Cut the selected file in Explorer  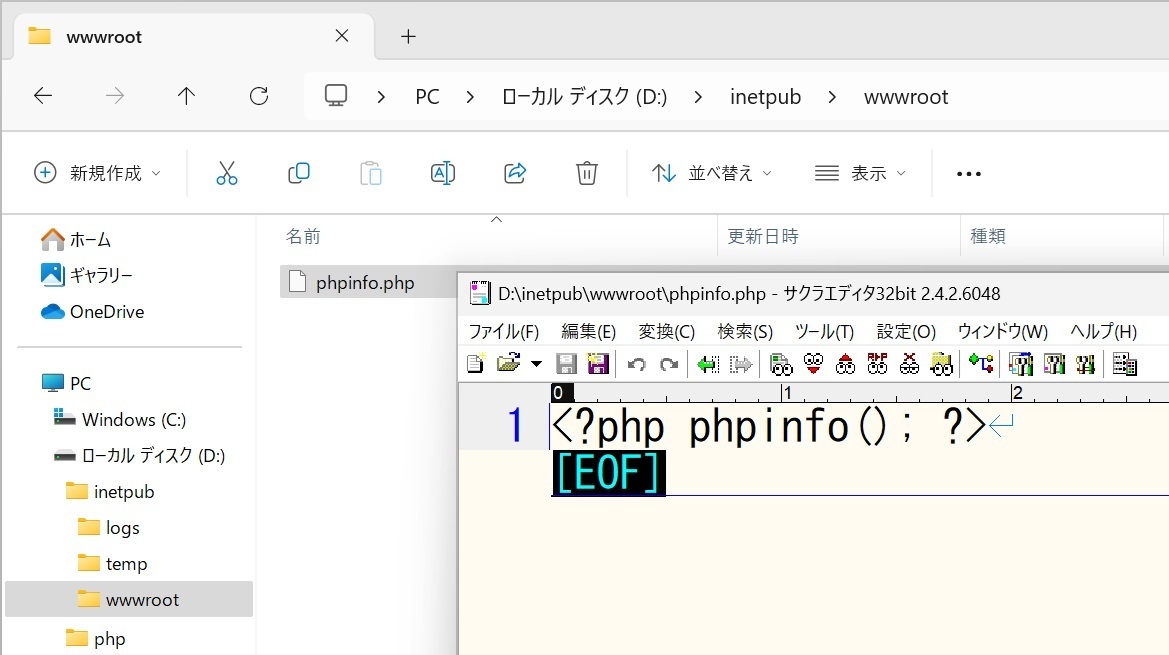pos(227,172)
